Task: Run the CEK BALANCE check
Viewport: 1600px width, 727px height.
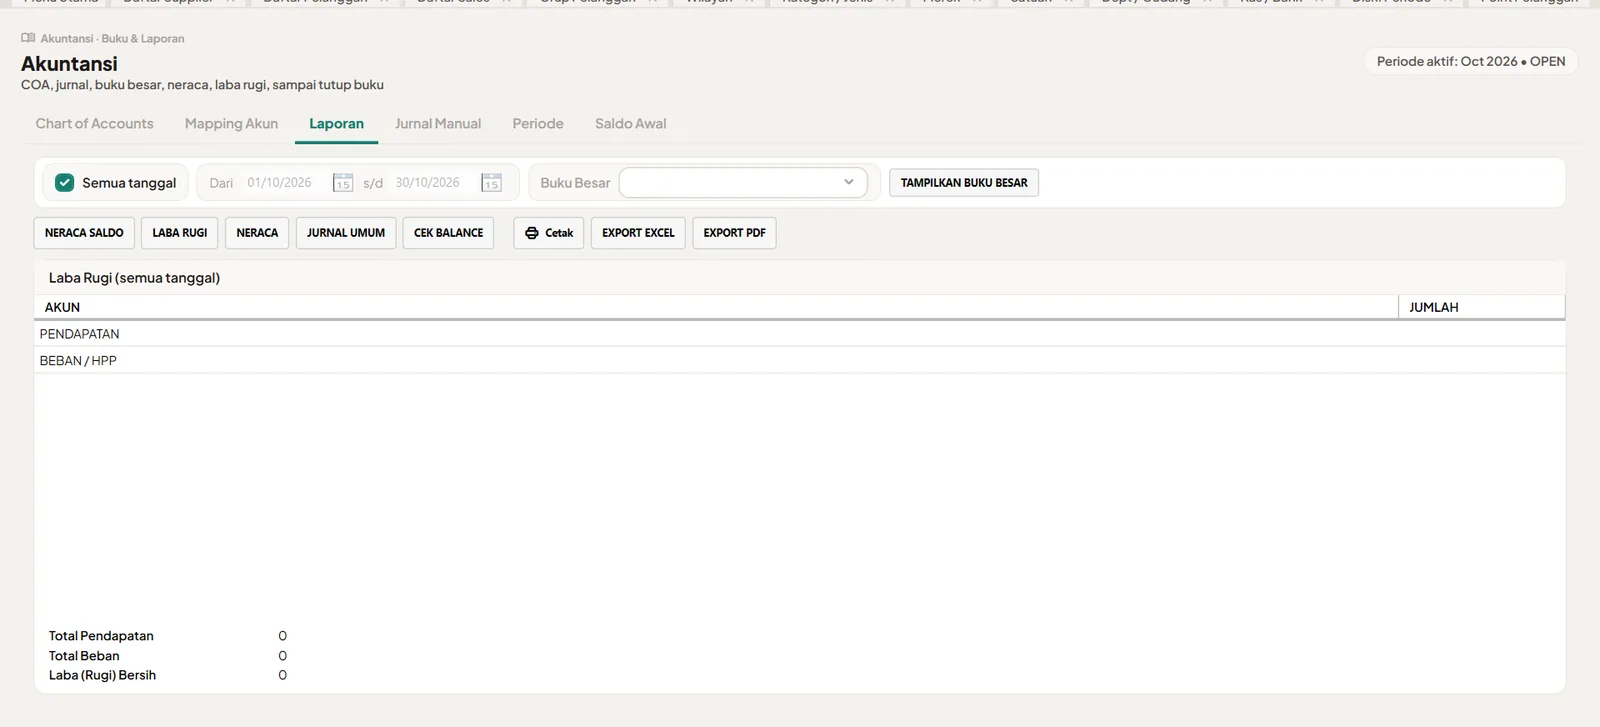Action: pos(449,233)
